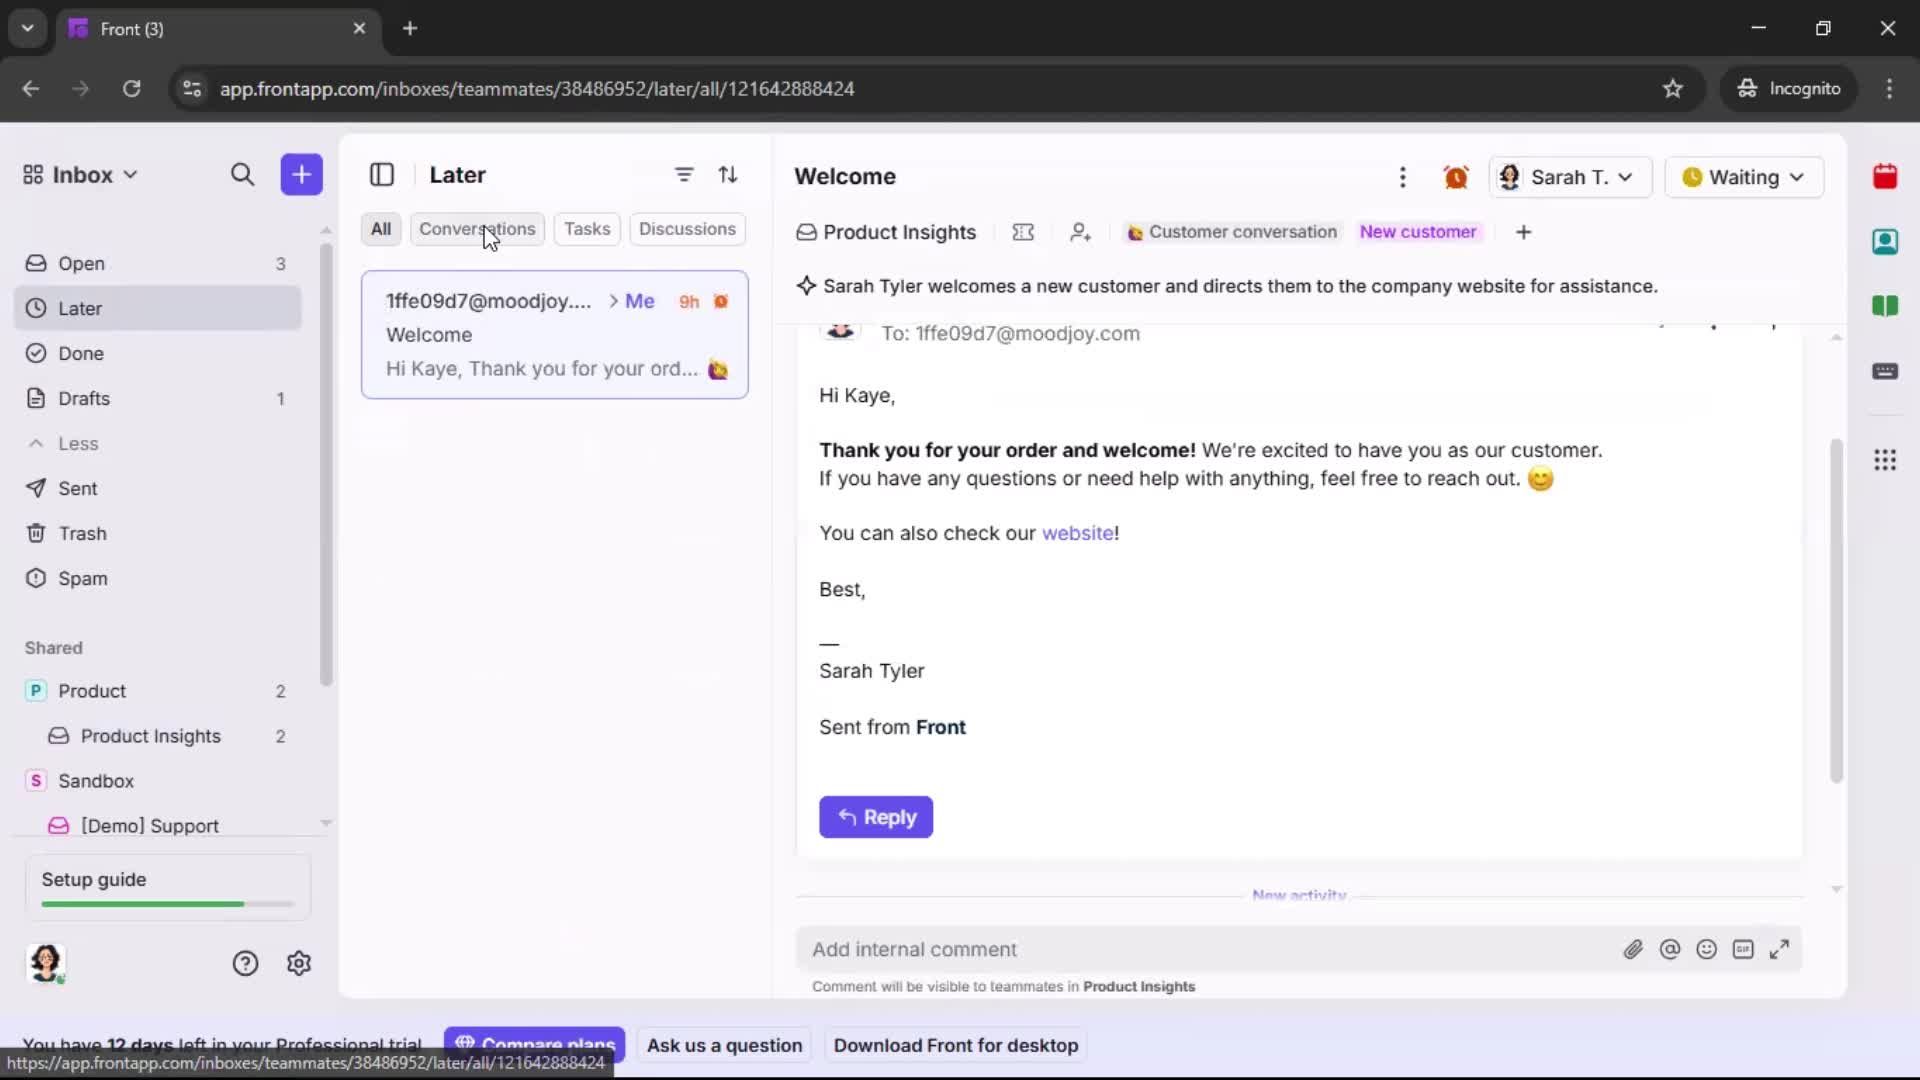
Task: Expand the [Demo] Support inbox
Action: (x=326, y=823)
